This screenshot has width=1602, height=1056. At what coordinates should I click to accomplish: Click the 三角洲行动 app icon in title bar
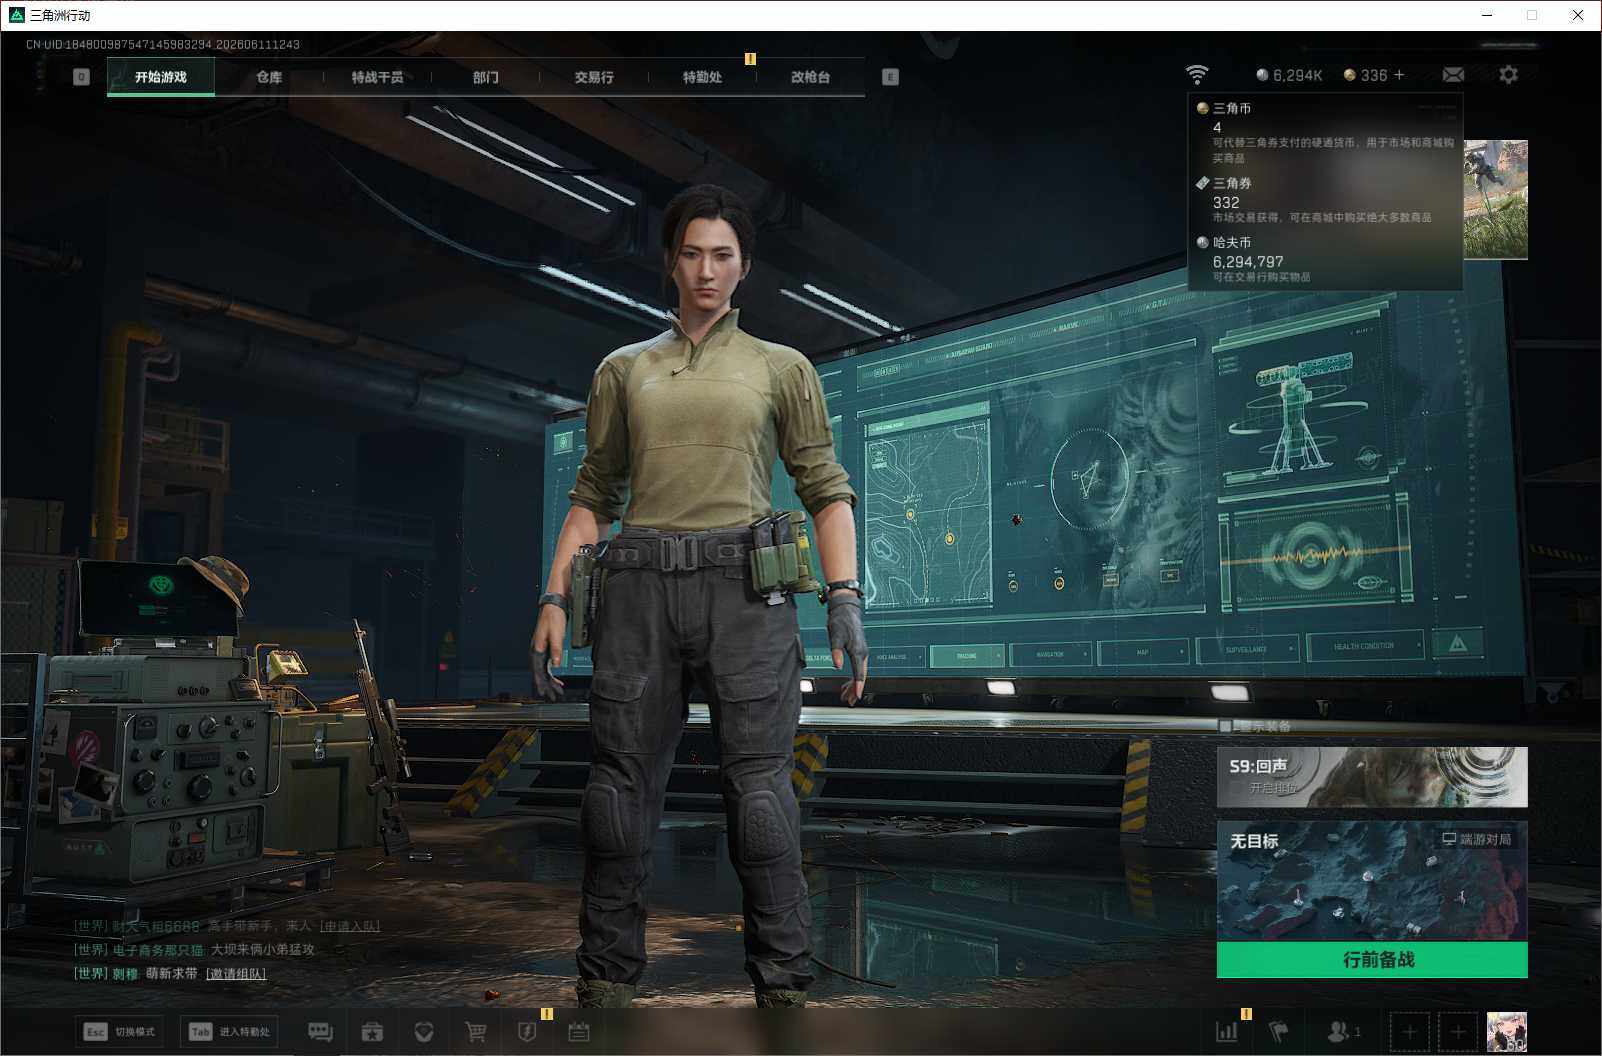tap(16, 15)
